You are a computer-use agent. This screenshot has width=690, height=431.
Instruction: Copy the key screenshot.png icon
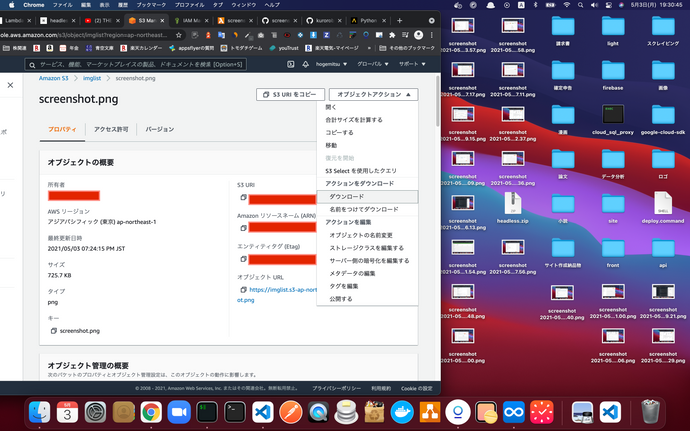(x=54, y=331)
